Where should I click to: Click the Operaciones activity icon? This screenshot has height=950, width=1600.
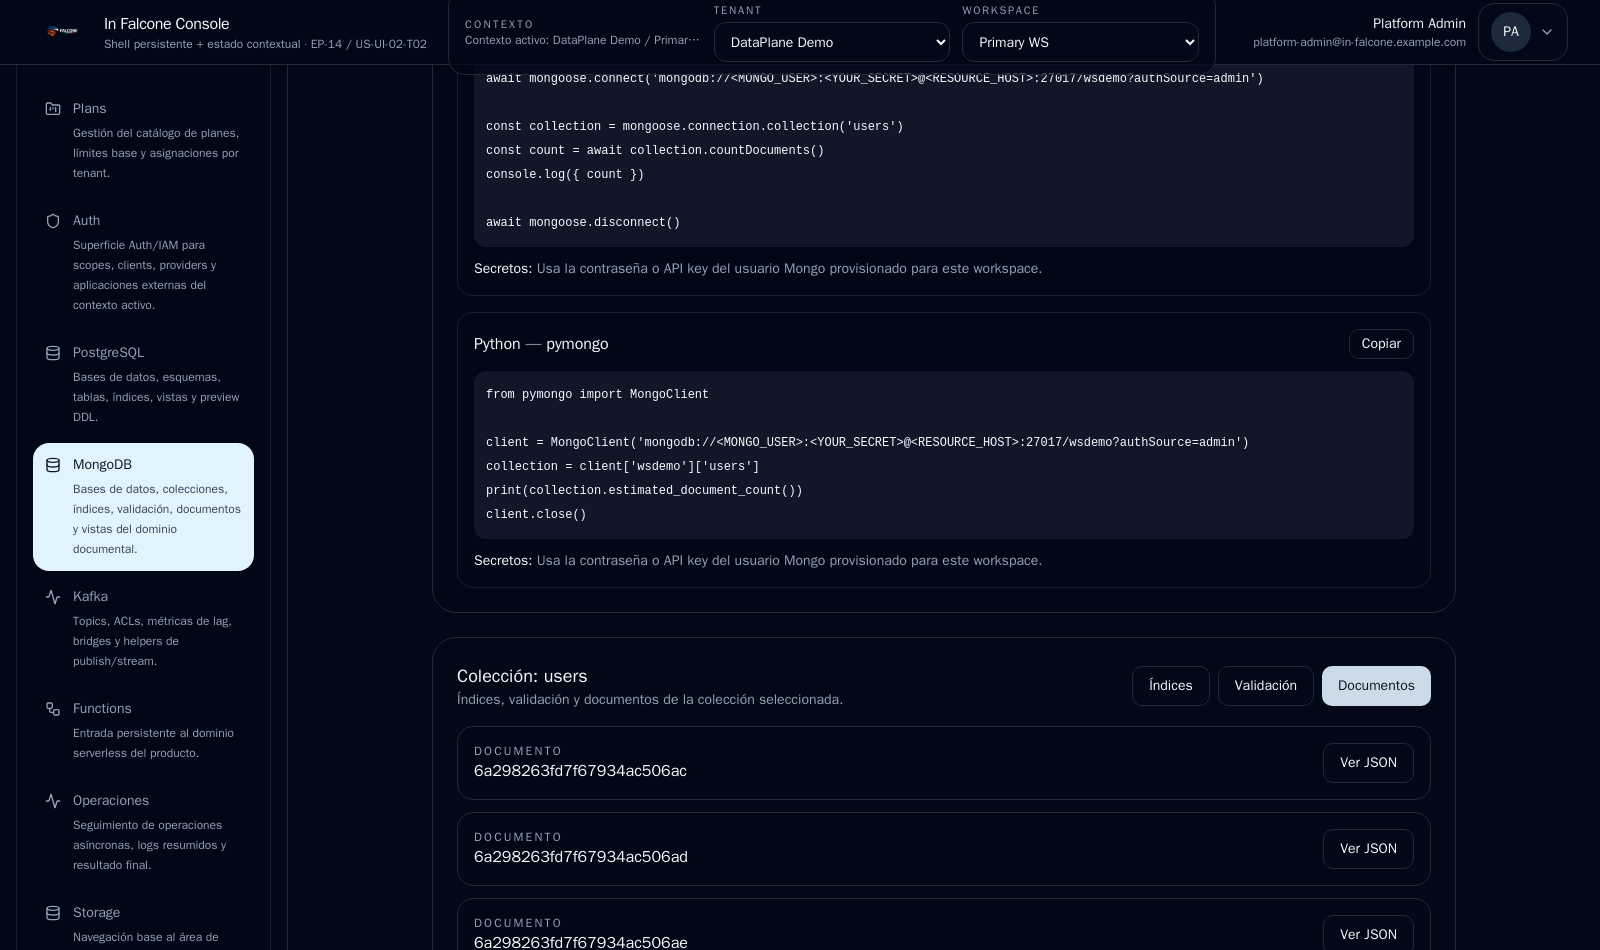[x=53, y=800]
